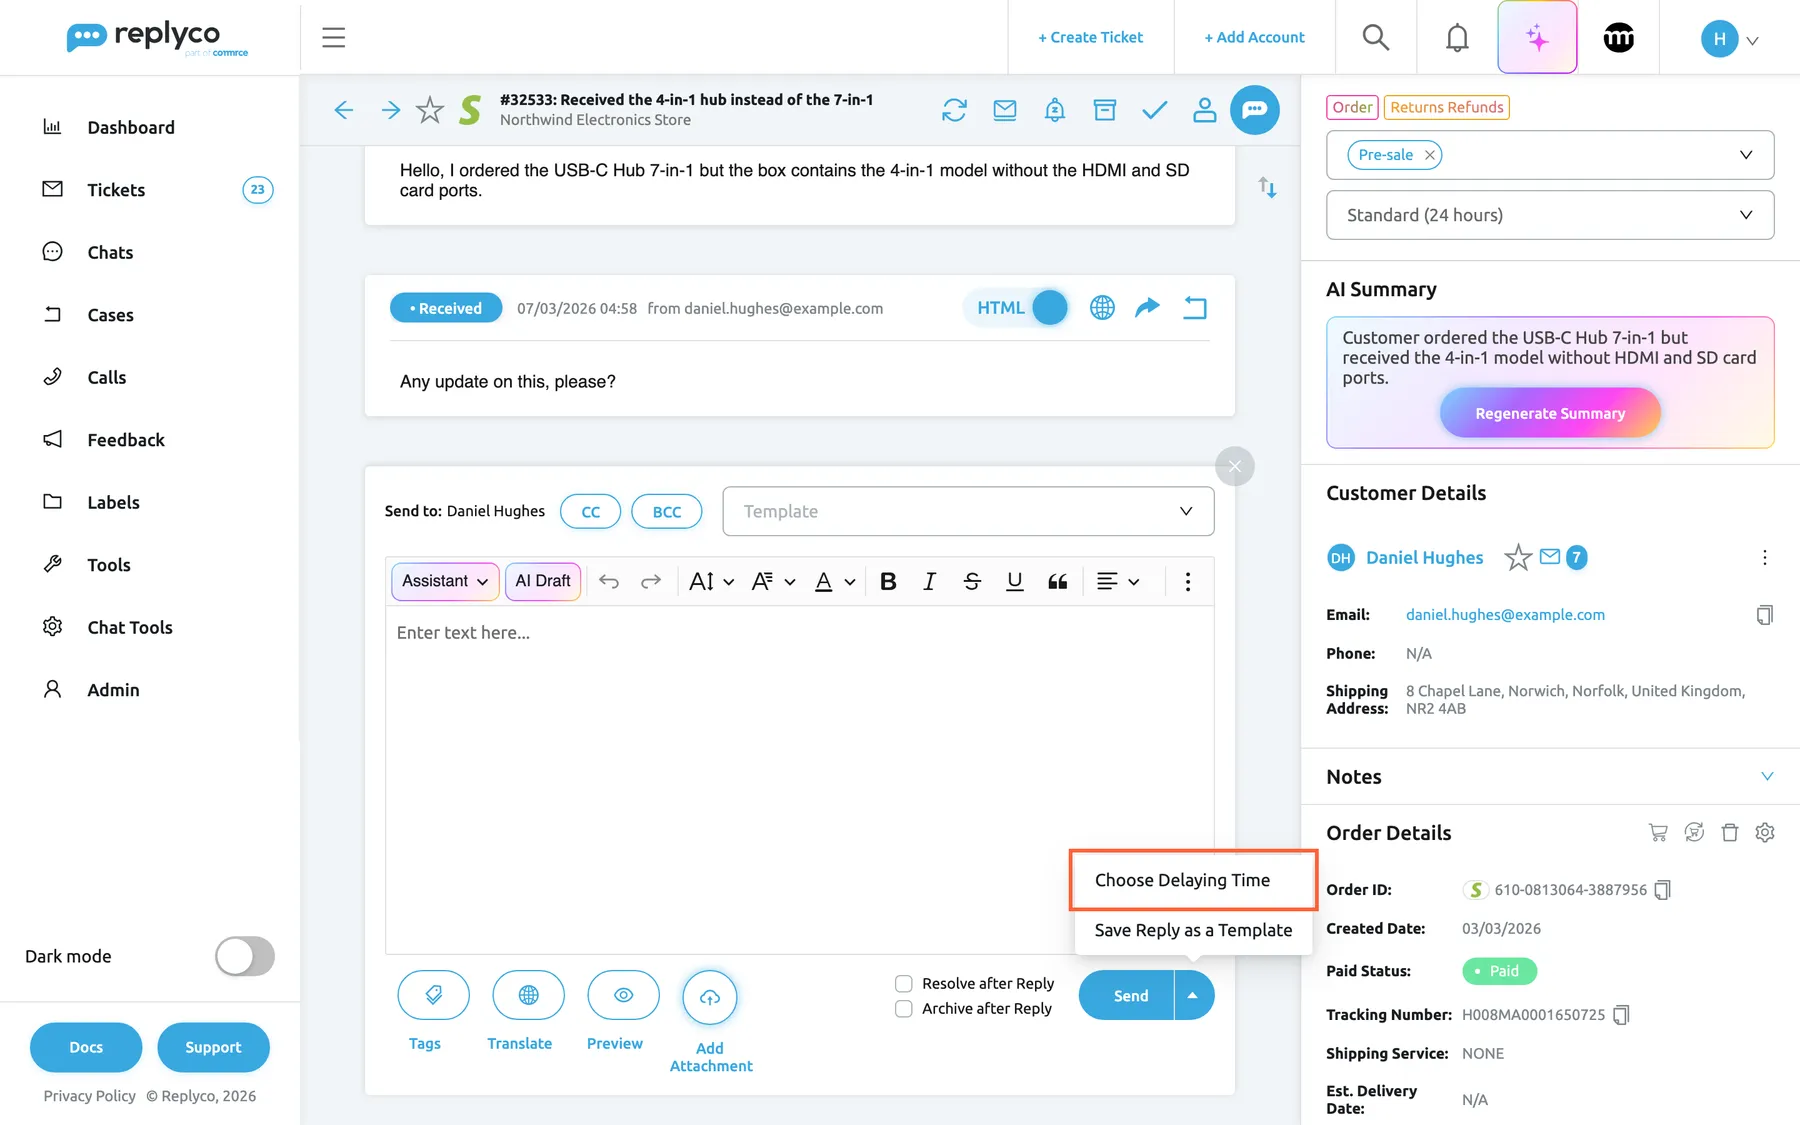1800x1125 pixels.
Task: Click the Regenerate Summary button
Action: (x=1550, y=413)
